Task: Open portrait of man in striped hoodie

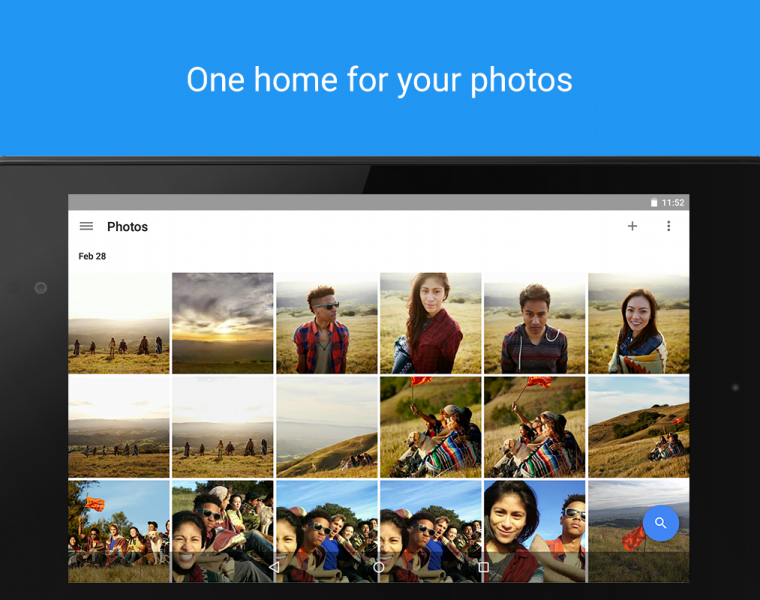Action: [x=535, y=323]
